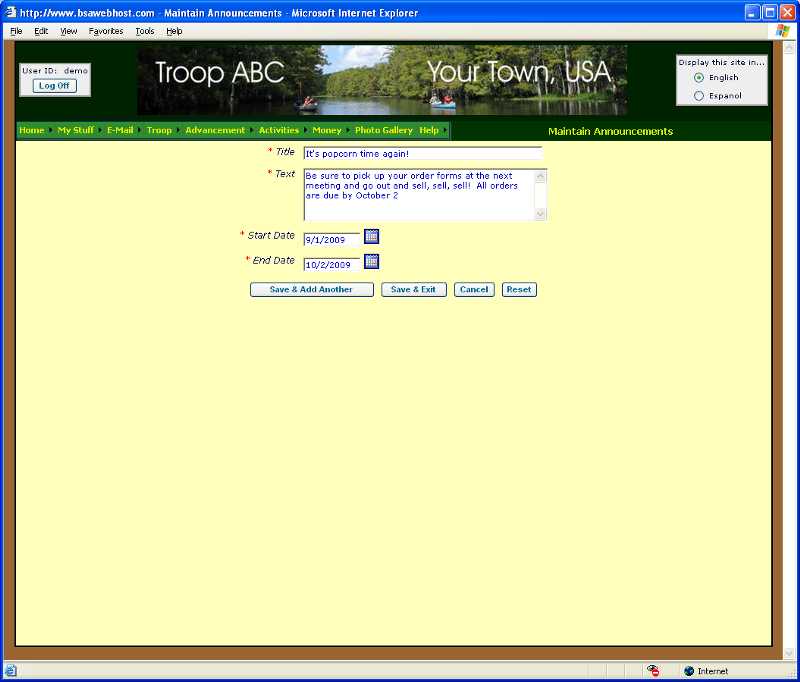Open the Advancement navigation menu
This screenshot has height=682, width=800.
click(x=215, y=131)
